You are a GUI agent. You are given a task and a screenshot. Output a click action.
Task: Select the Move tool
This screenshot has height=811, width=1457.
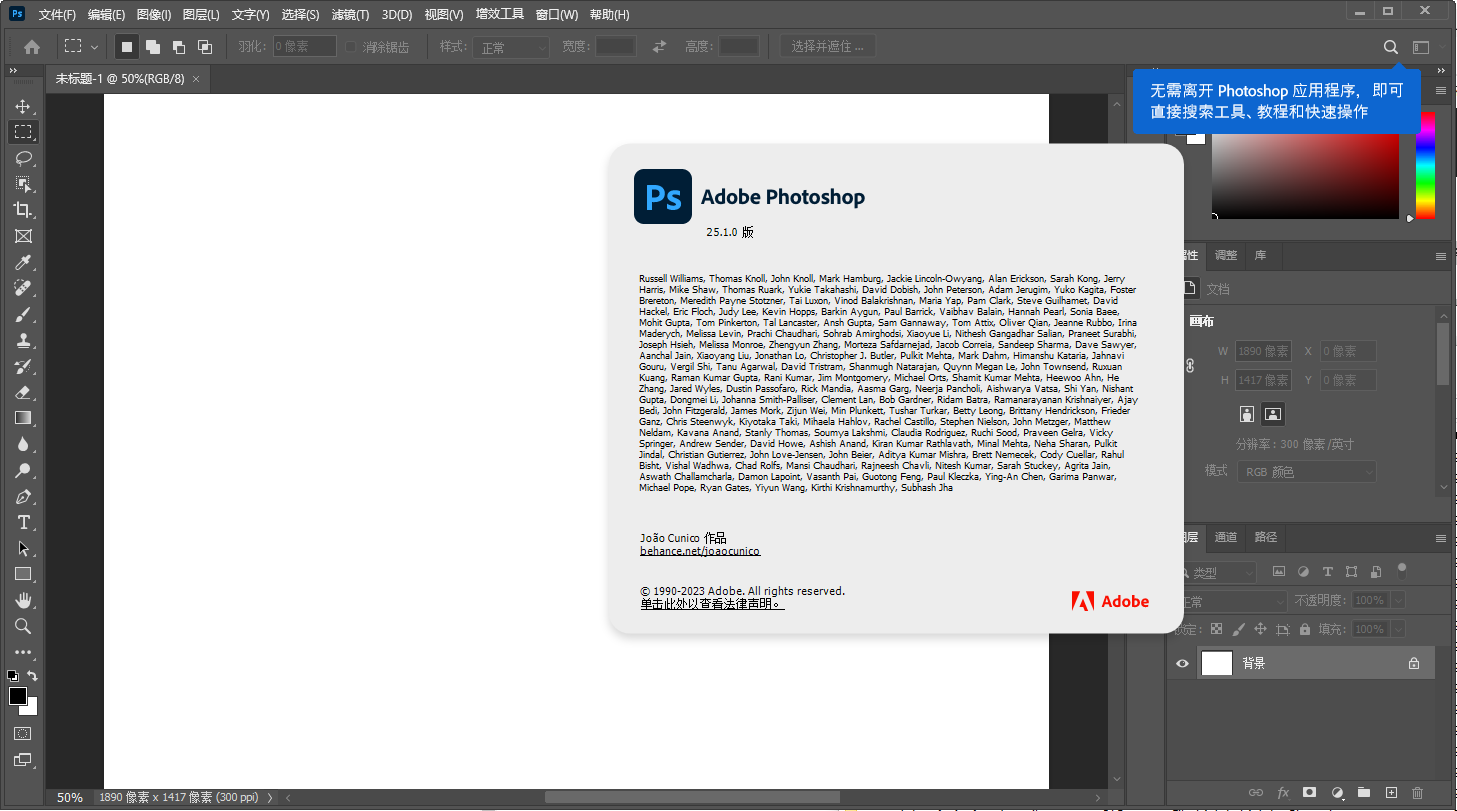tap(23, 106)
